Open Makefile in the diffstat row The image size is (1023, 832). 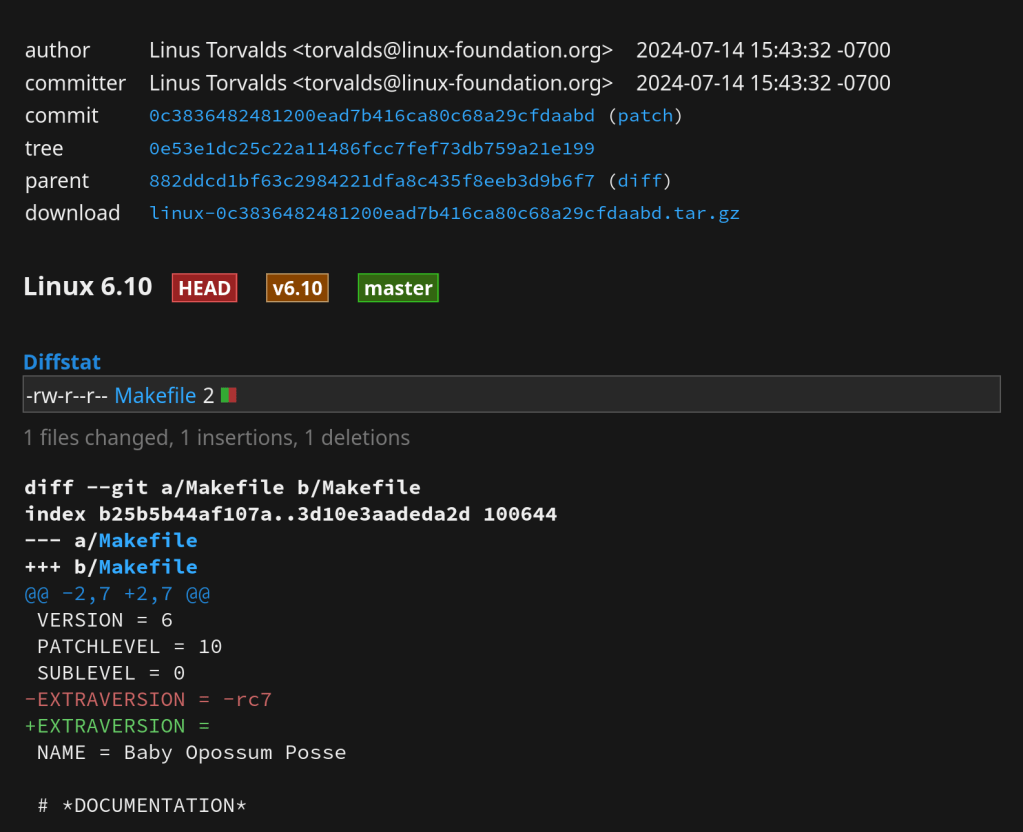tap(155, 396)
